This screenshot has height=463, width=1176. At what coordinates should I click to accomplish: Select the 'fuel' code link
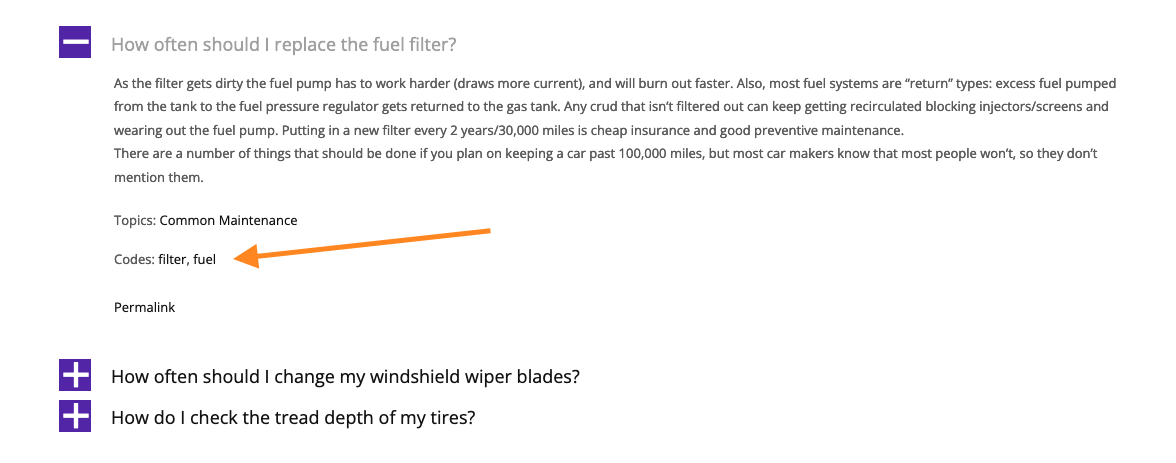click(x=204, y=260)
